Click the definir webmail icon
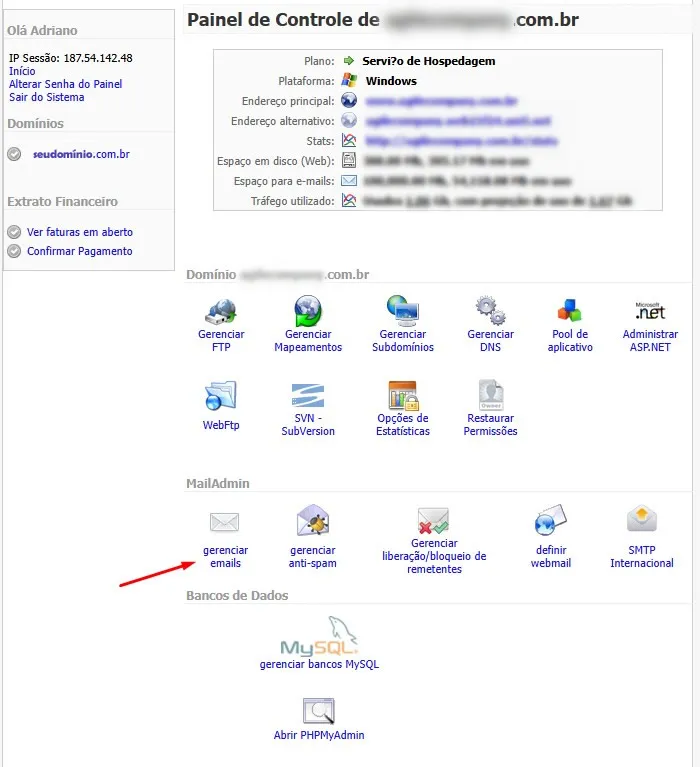 tap(550, 522)
